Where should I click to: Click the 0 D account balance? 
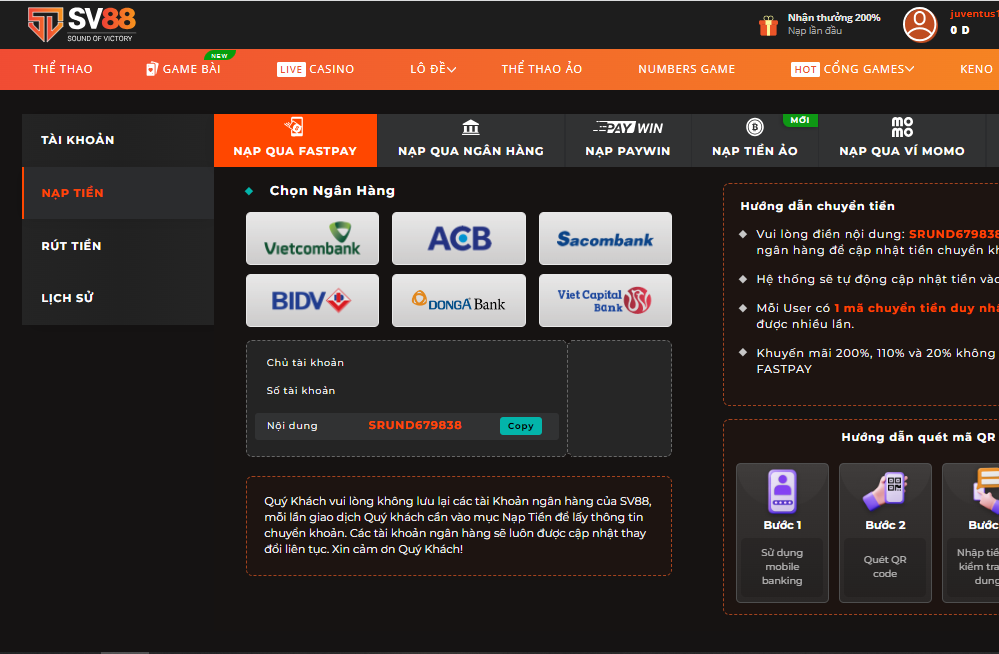click(x=959, y=31)
